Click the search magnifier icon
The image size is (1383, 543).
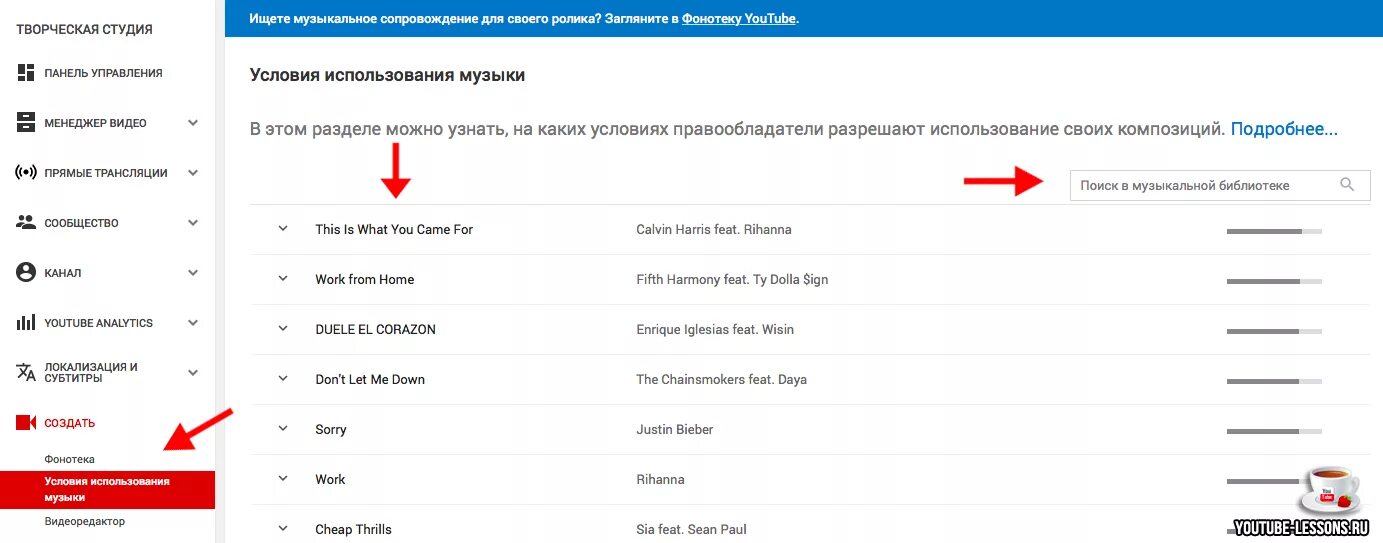pos(1347,185)
